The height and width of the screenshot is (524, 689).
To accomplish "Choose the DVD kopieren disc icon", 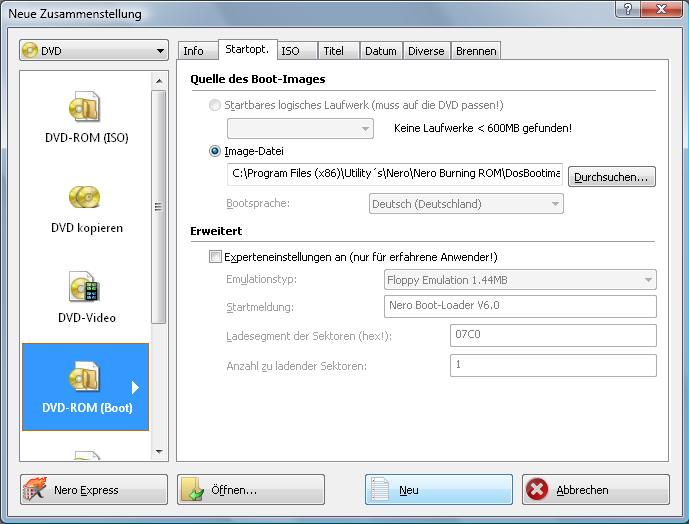I will point(85,197).
